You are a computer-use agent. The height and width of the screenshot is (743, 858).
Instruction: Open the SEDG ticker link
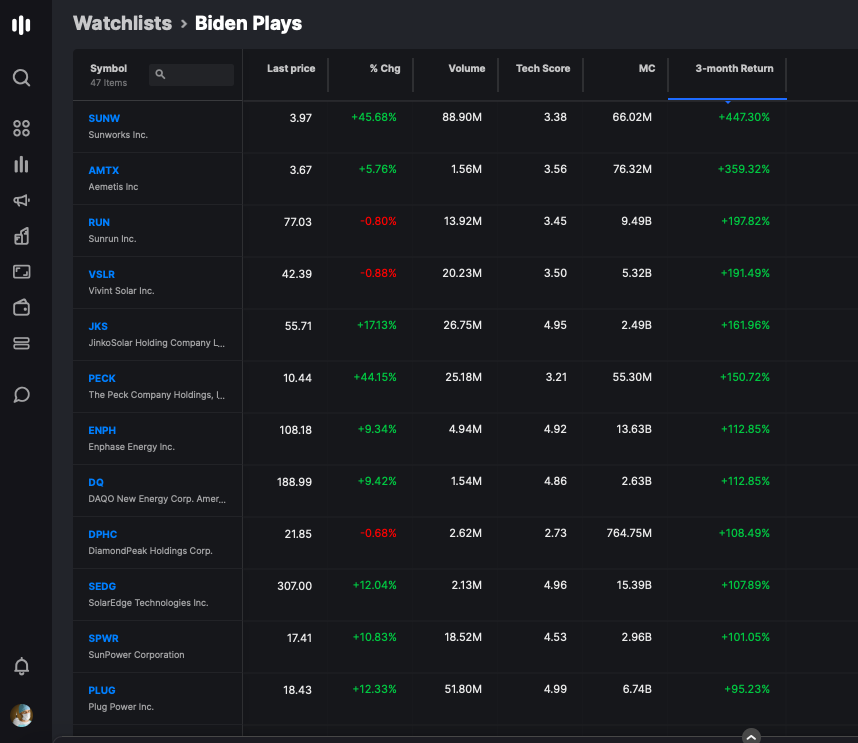coord(102,586)
